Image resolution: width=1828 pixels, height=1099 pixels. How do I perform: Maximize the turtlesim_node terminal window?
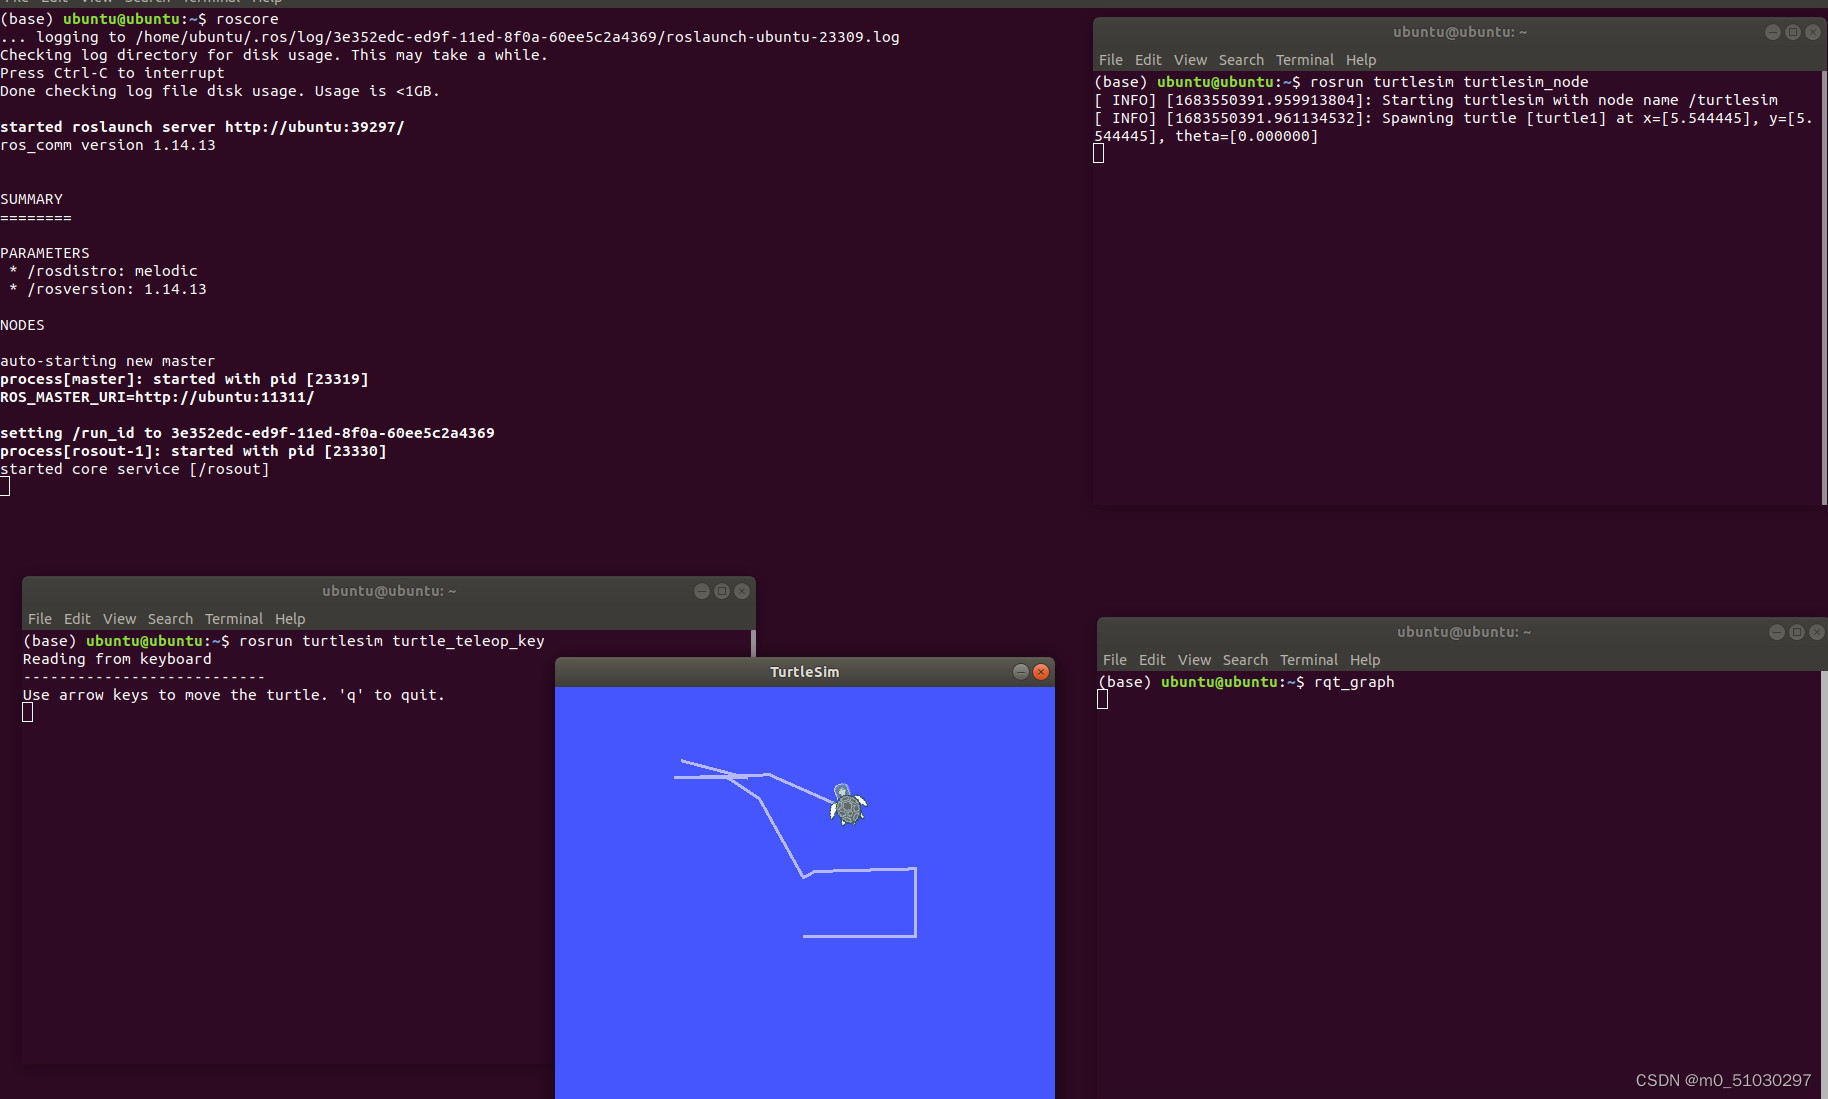coord(1793,32)
